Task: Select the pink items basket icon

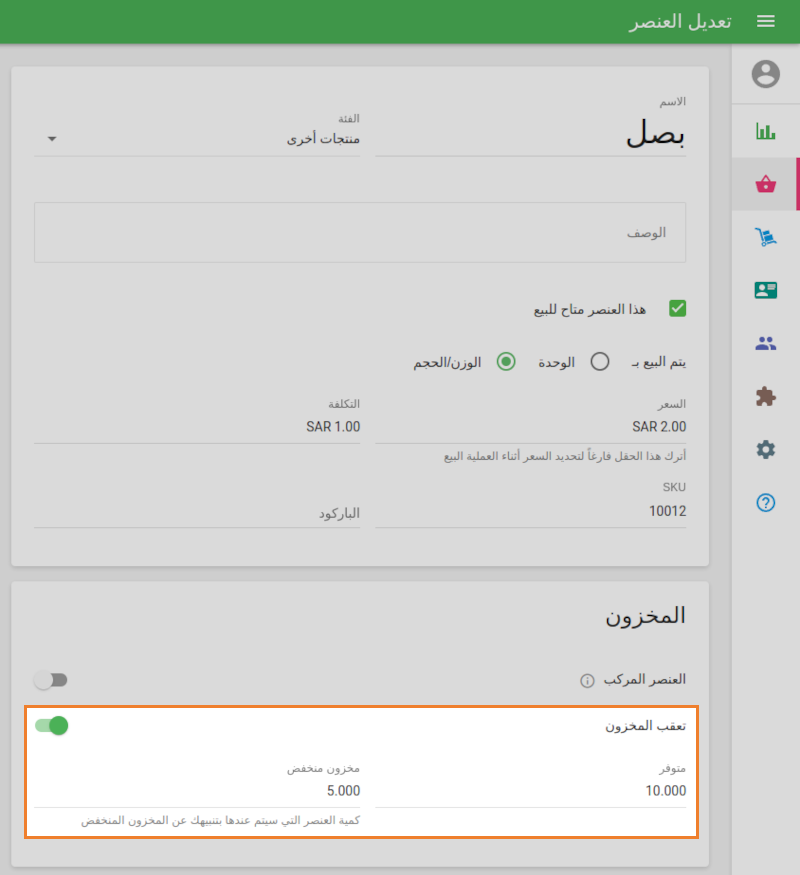Action: click(765, 184)
